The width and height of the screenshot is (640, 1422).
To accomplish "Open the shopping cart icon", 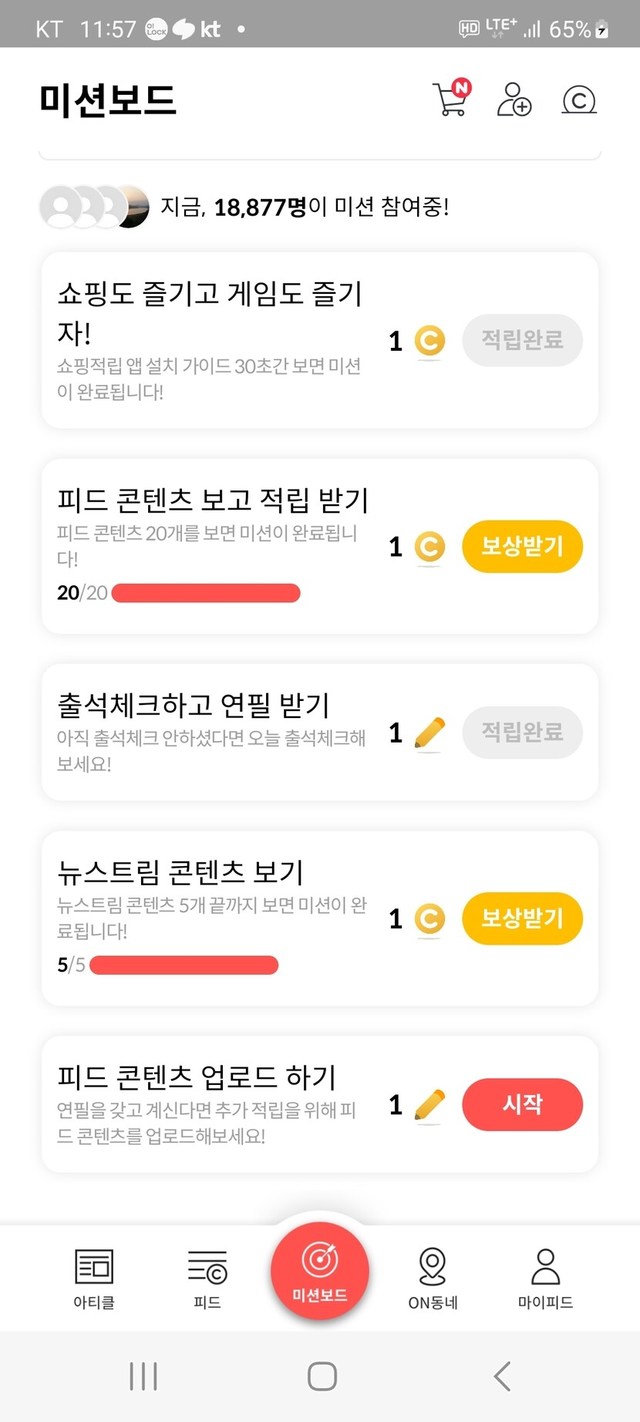I will [x=450, y=99].
